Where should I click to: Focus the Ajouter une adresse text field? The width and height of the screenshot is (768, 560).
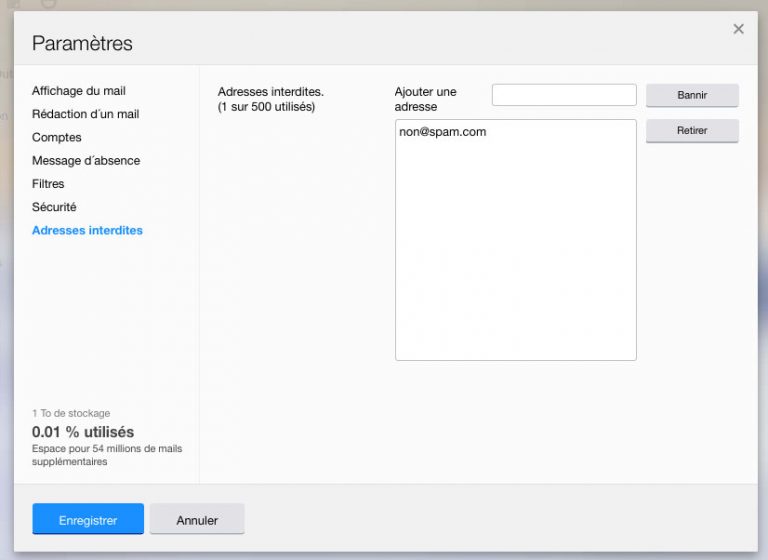(564, 95)
